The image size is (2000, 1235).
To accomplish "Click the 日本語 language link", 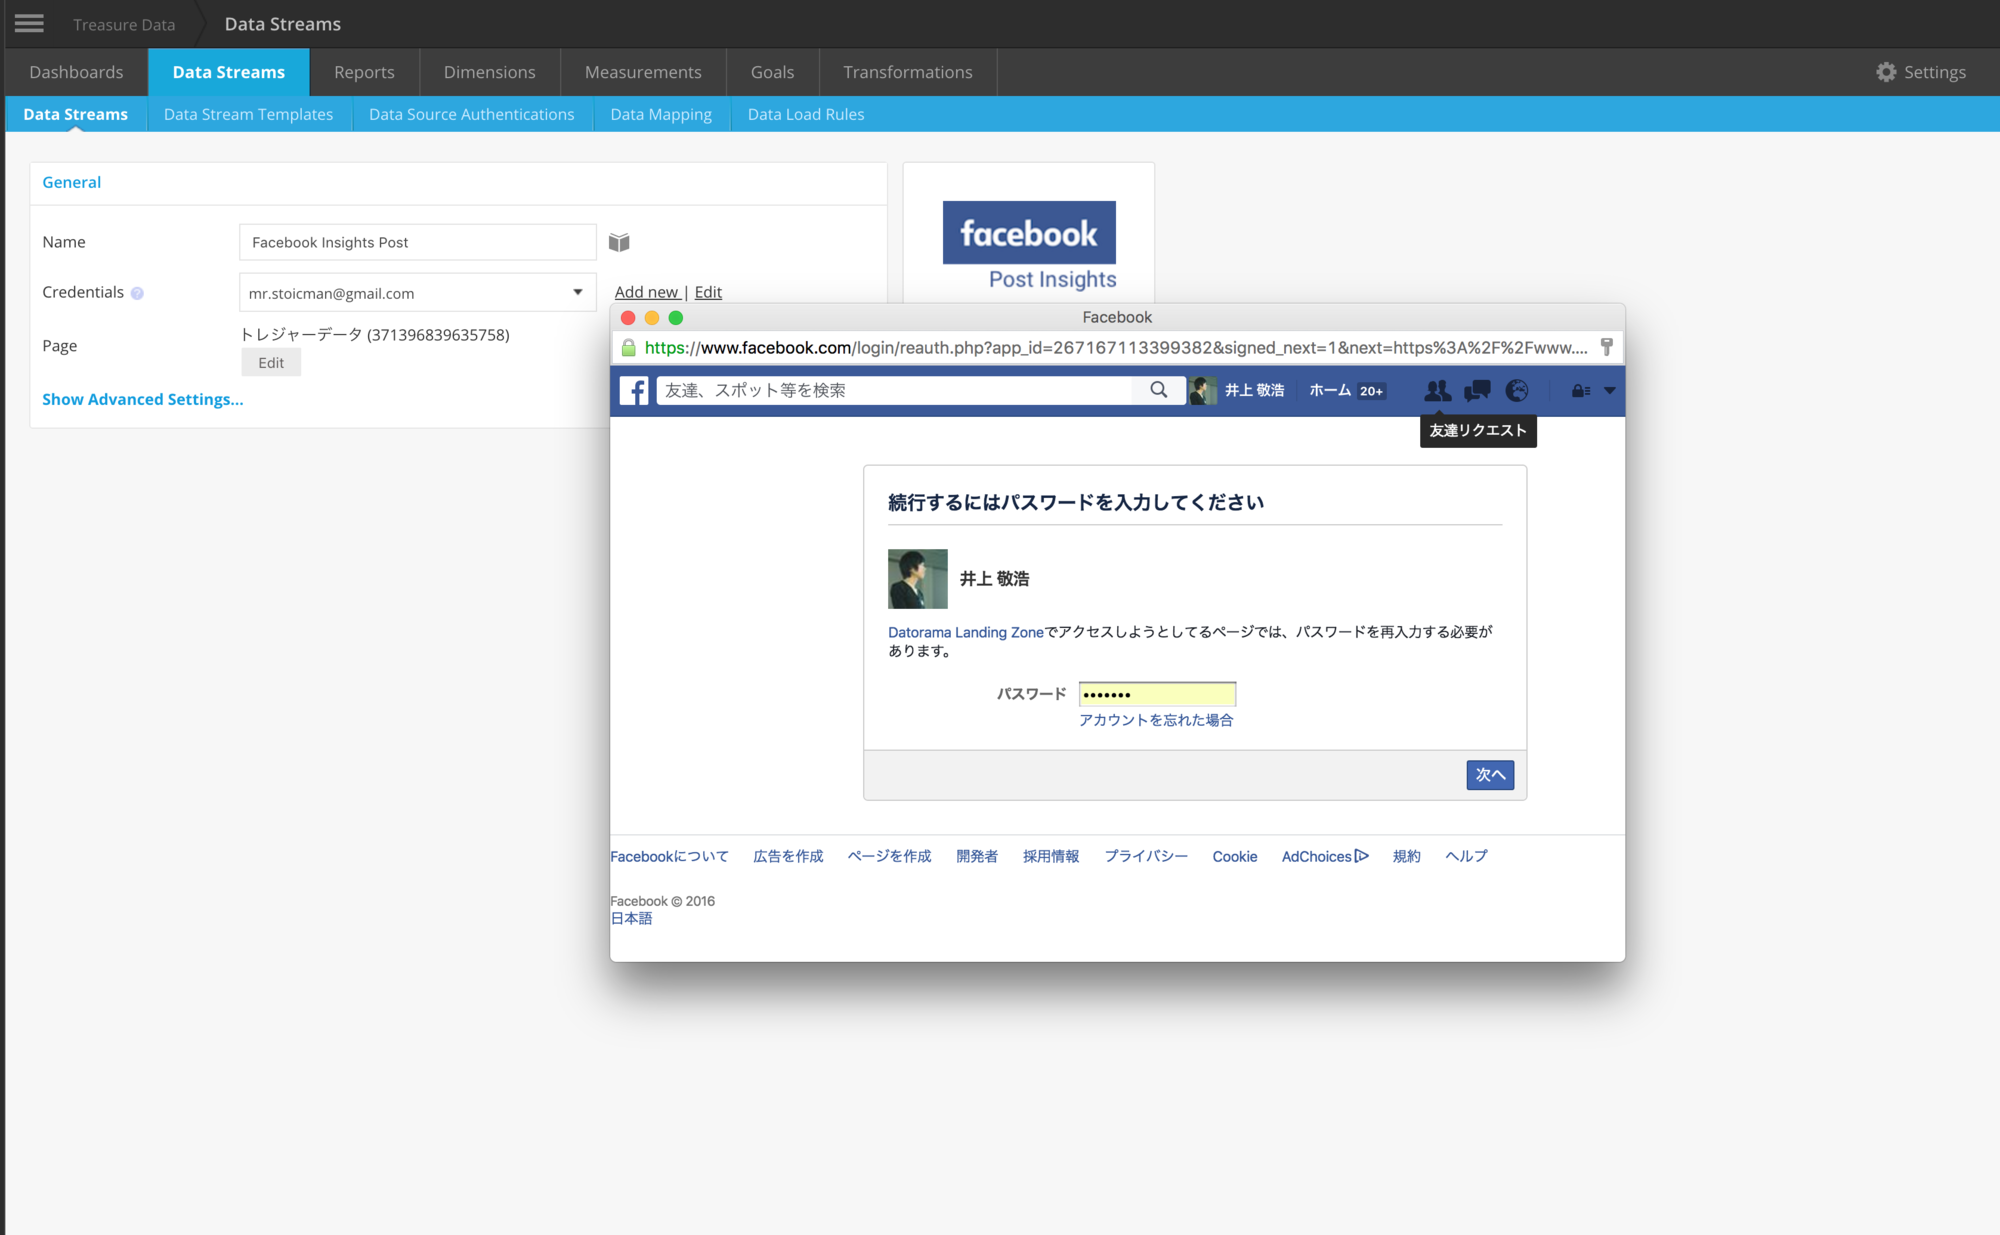I will coord(631,919).
